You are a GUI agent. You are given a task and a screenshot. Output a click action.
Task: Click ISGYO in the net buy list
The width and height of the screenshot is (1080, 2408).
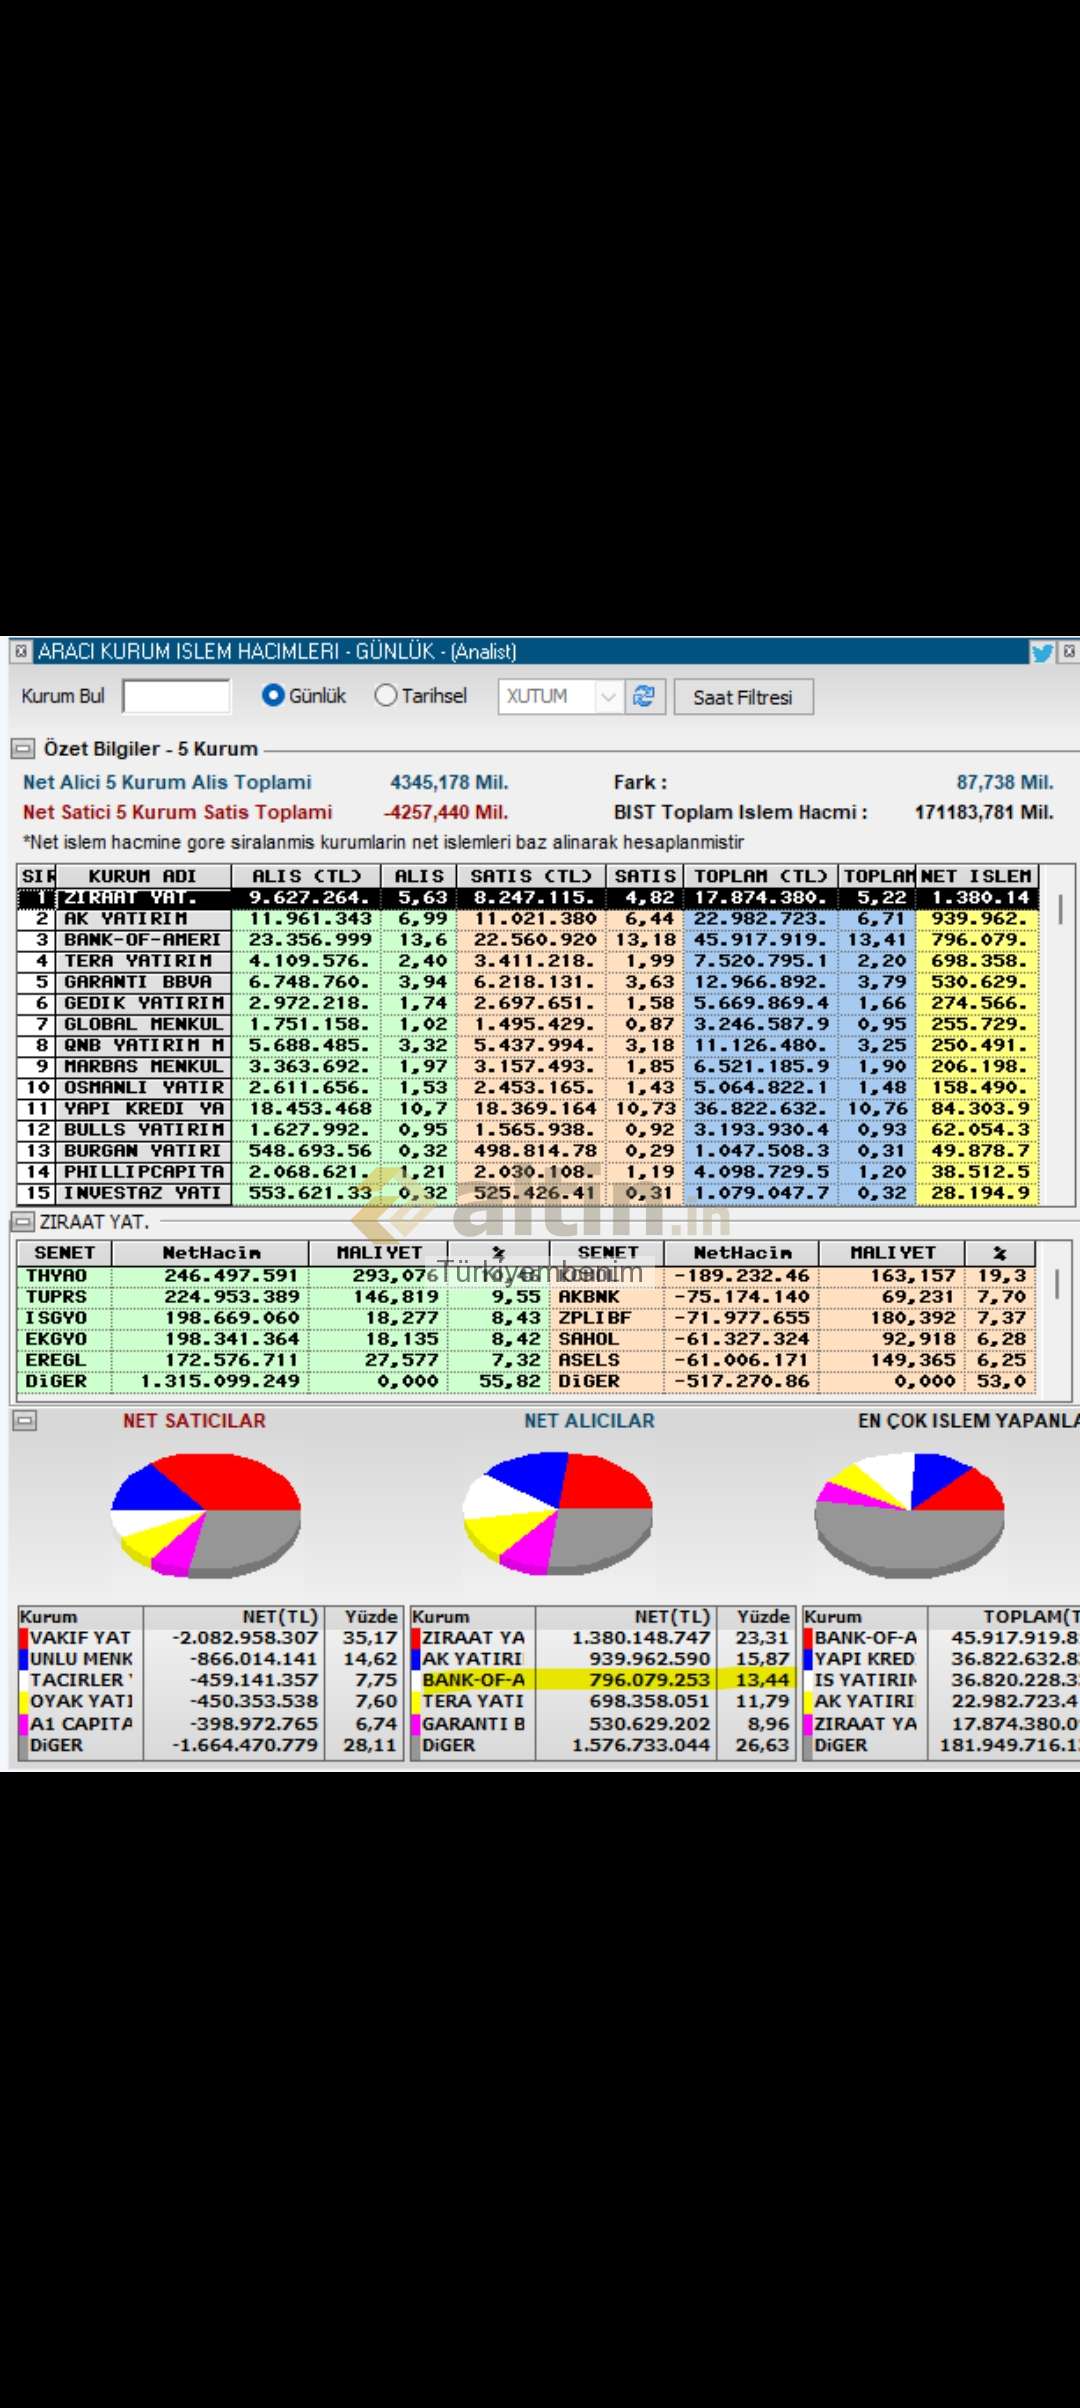pyautogui.click(x=56, y=1318)
